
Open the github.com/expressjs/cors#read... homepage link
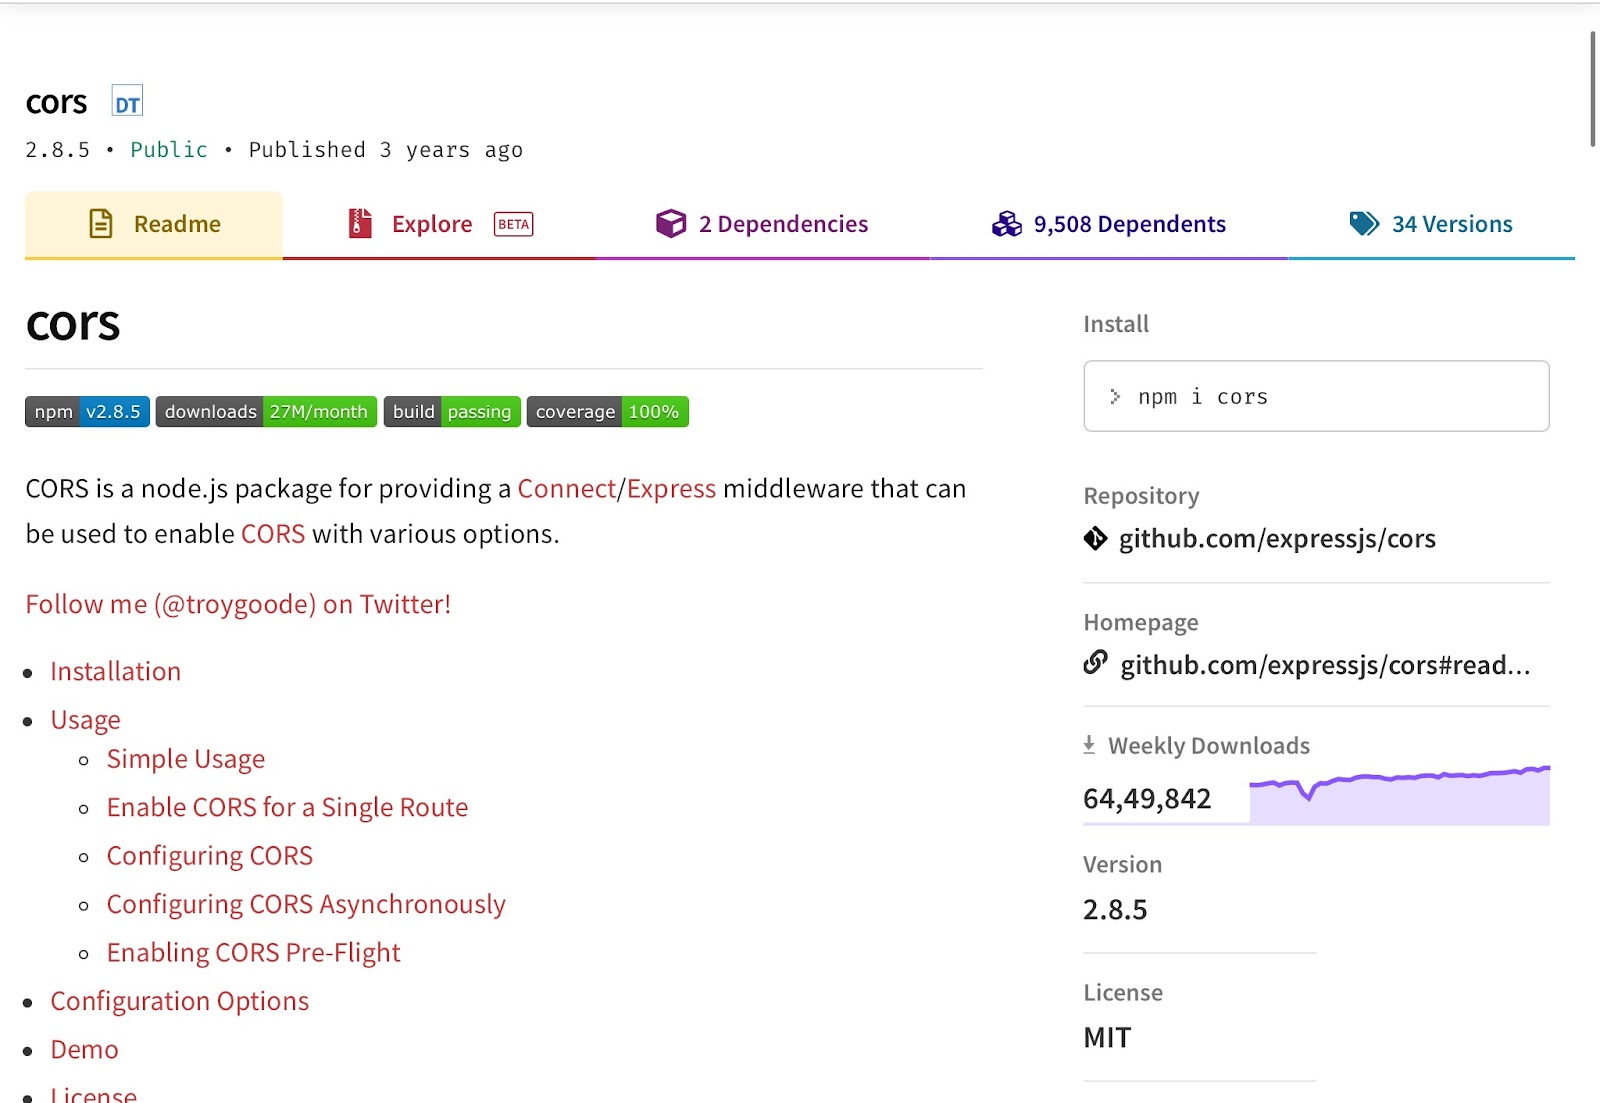point(1325,665)
